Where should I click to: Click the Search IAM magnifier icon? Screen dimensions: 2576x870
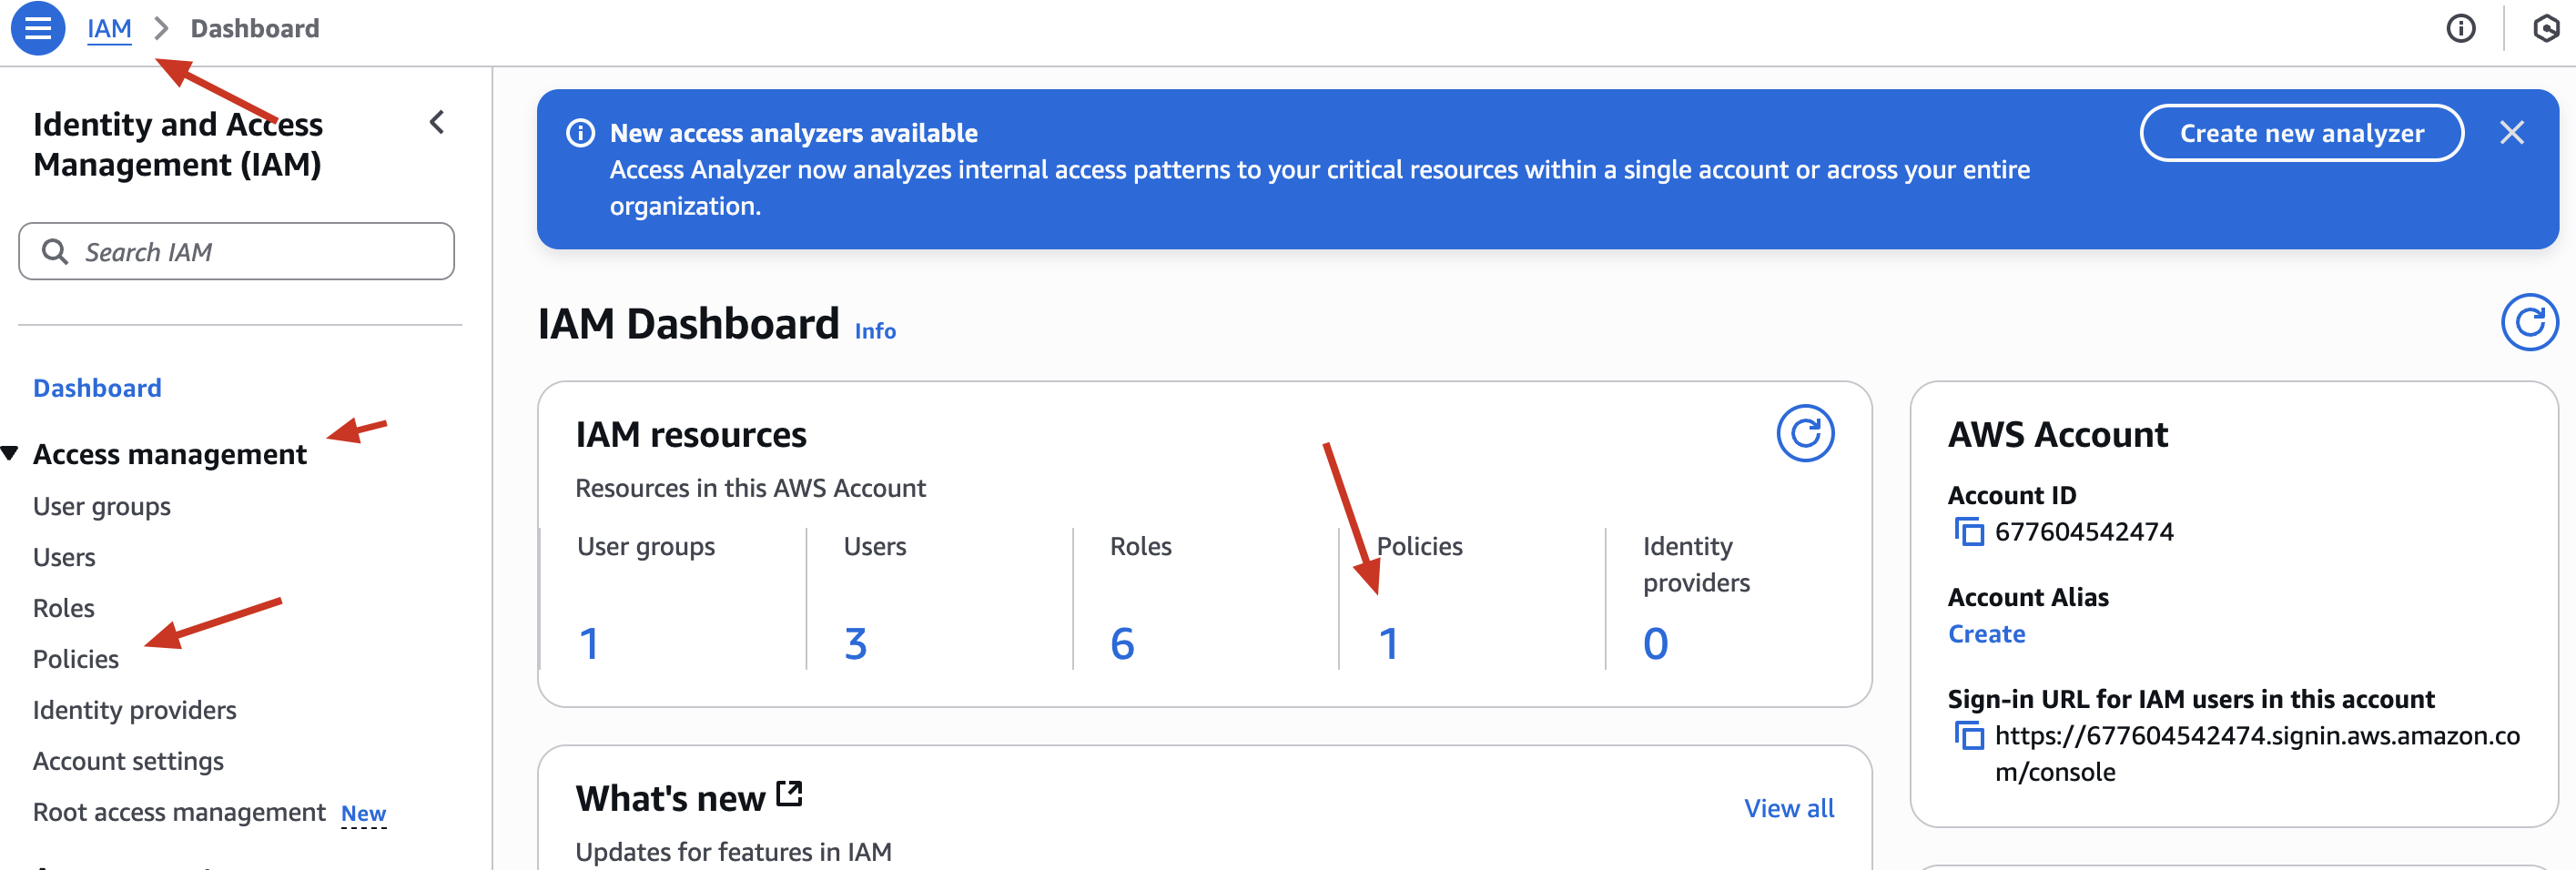tap(55, 251)
